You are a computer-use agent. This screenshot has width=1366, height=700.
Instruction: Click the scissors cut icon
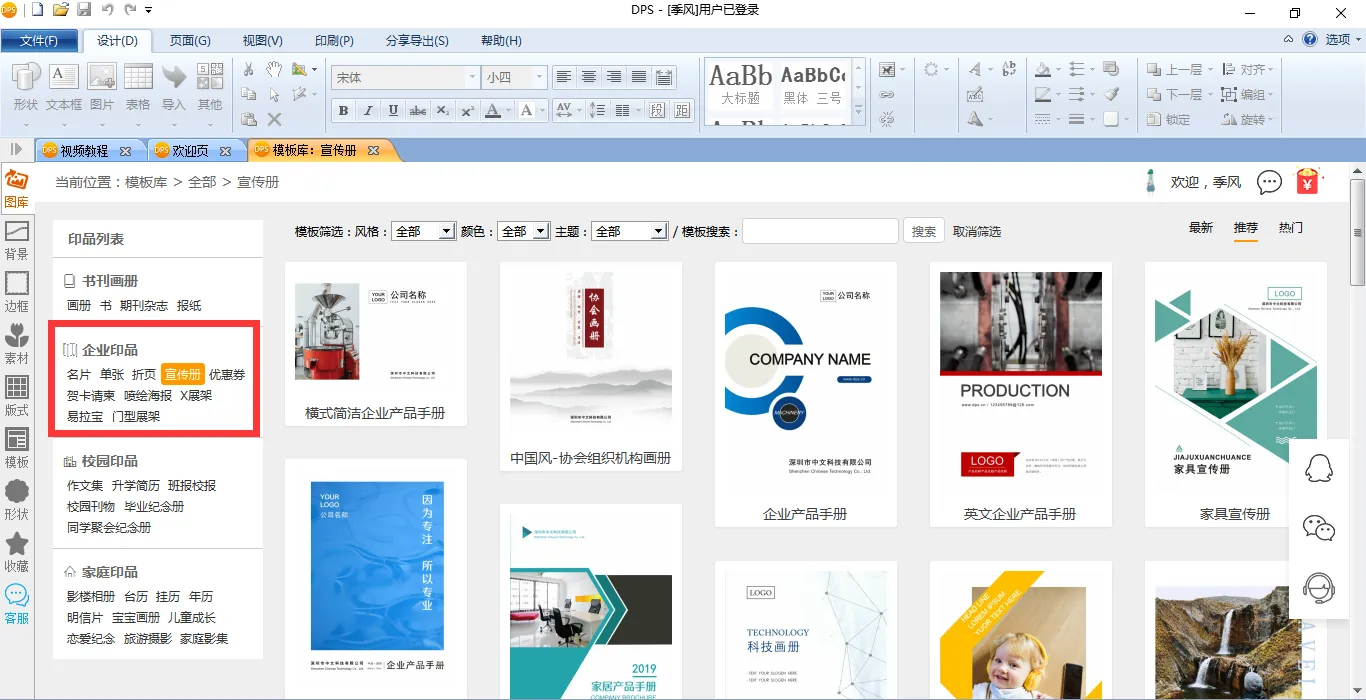pos(249,69)
